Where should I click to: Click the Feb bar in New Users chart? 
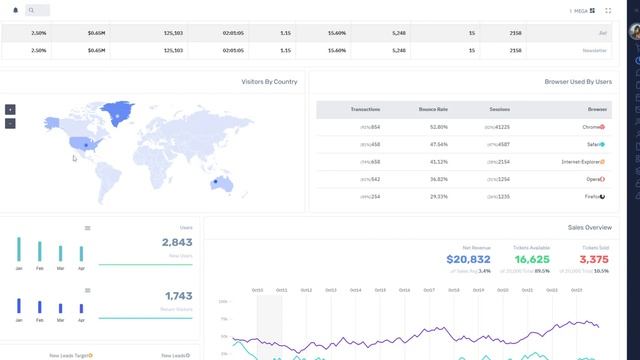(40, 251)
